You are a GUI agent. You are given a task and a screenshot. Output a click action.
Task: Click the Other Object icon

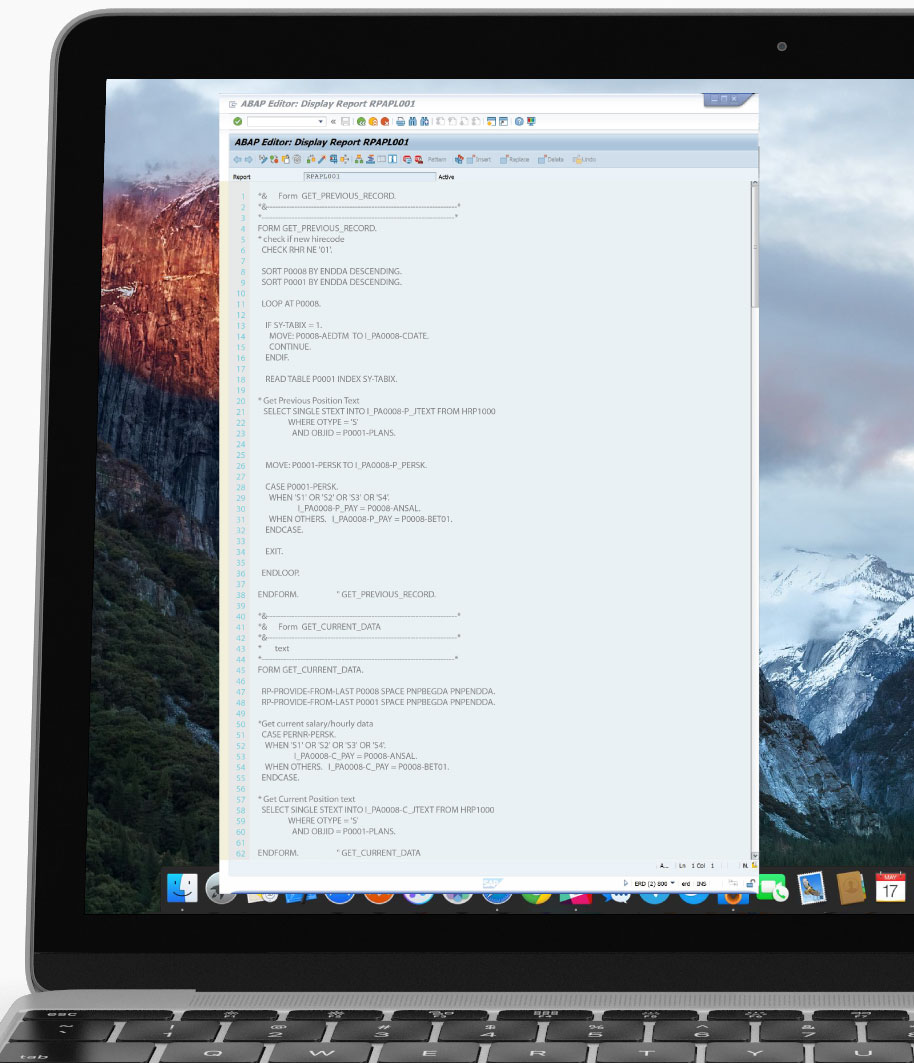coord(285,159)
